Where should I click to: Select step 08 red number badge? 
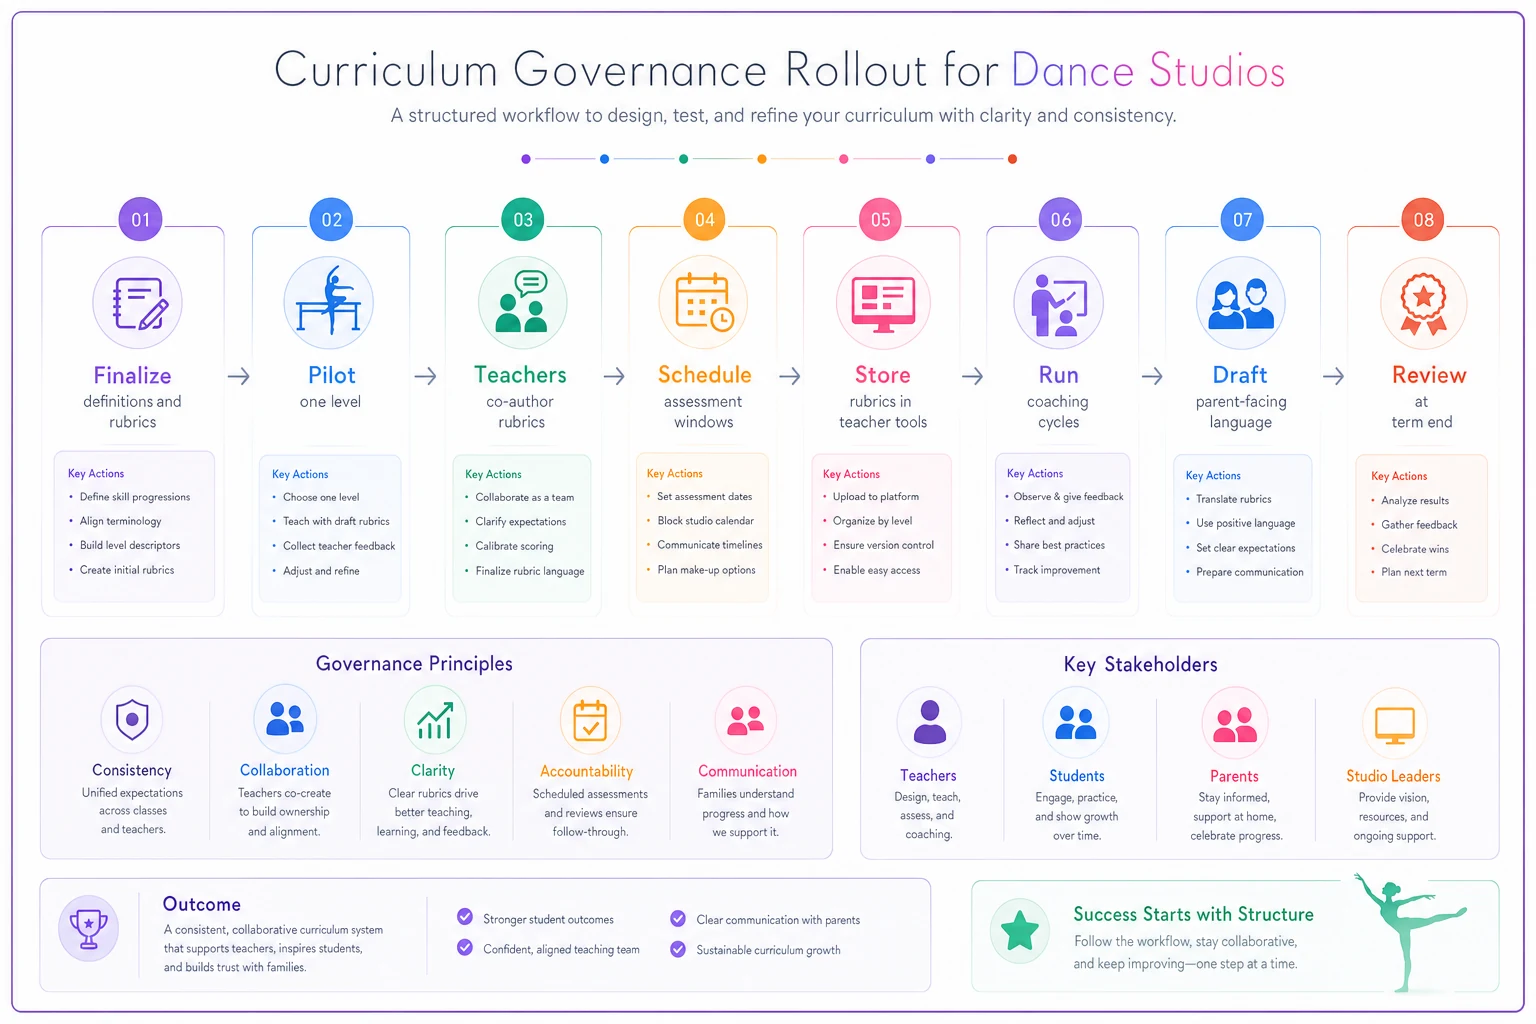click(1423, 219)
